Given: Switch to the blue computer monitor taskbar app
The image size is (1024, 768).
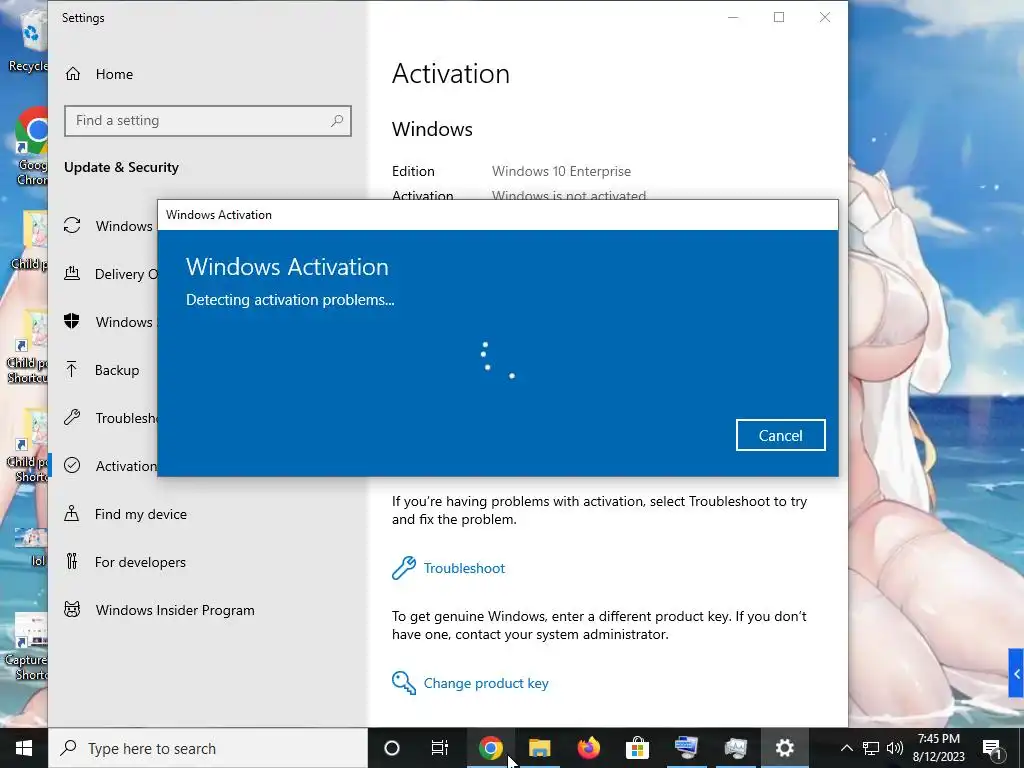Looking at the screenshot, I should [686, 748].
